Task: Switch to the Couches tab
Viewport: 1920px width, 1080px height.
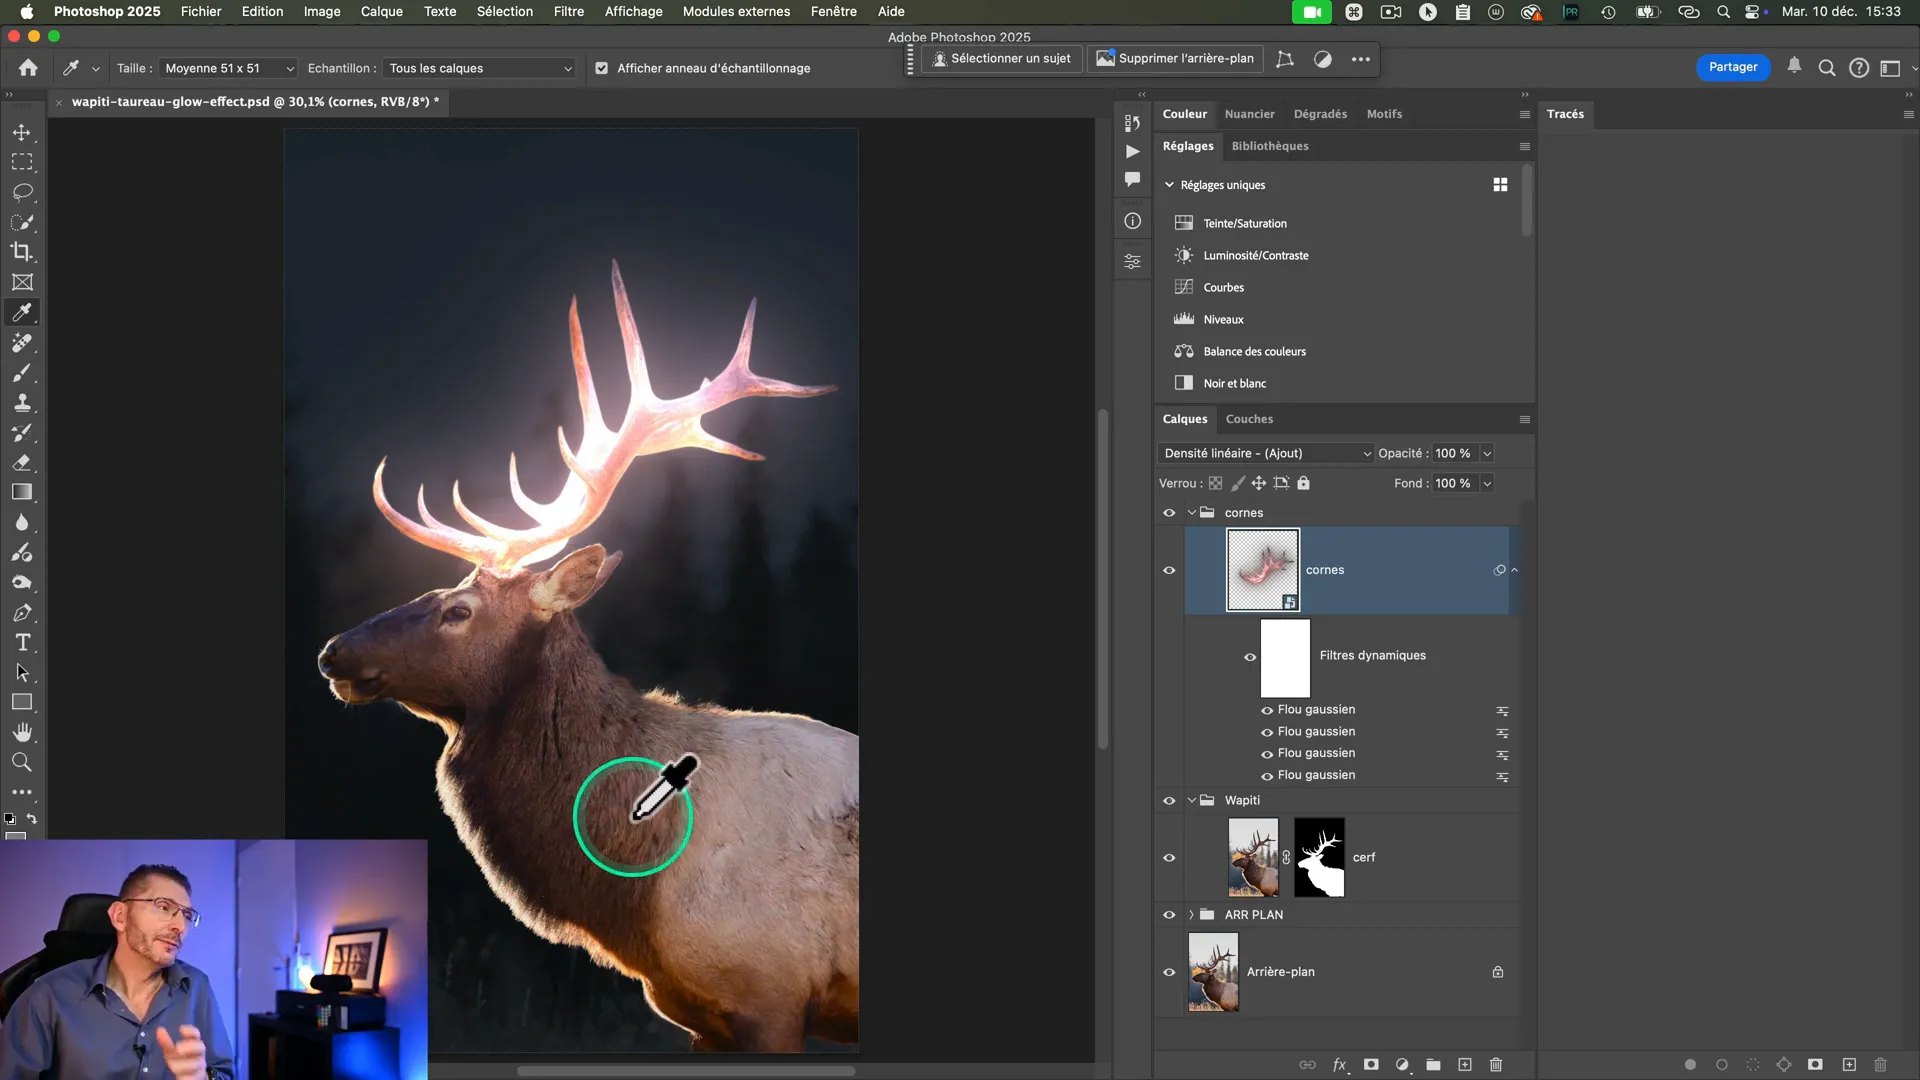Action: pyautogui.click(x=1249, y=420)
